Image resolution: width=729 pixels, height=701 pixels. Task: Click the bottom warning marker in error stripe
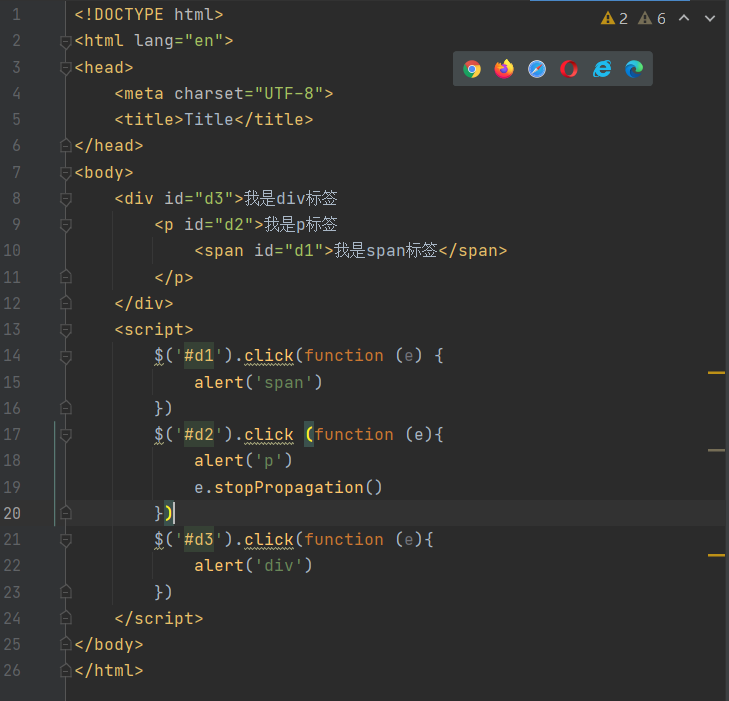tap(716, 554)
